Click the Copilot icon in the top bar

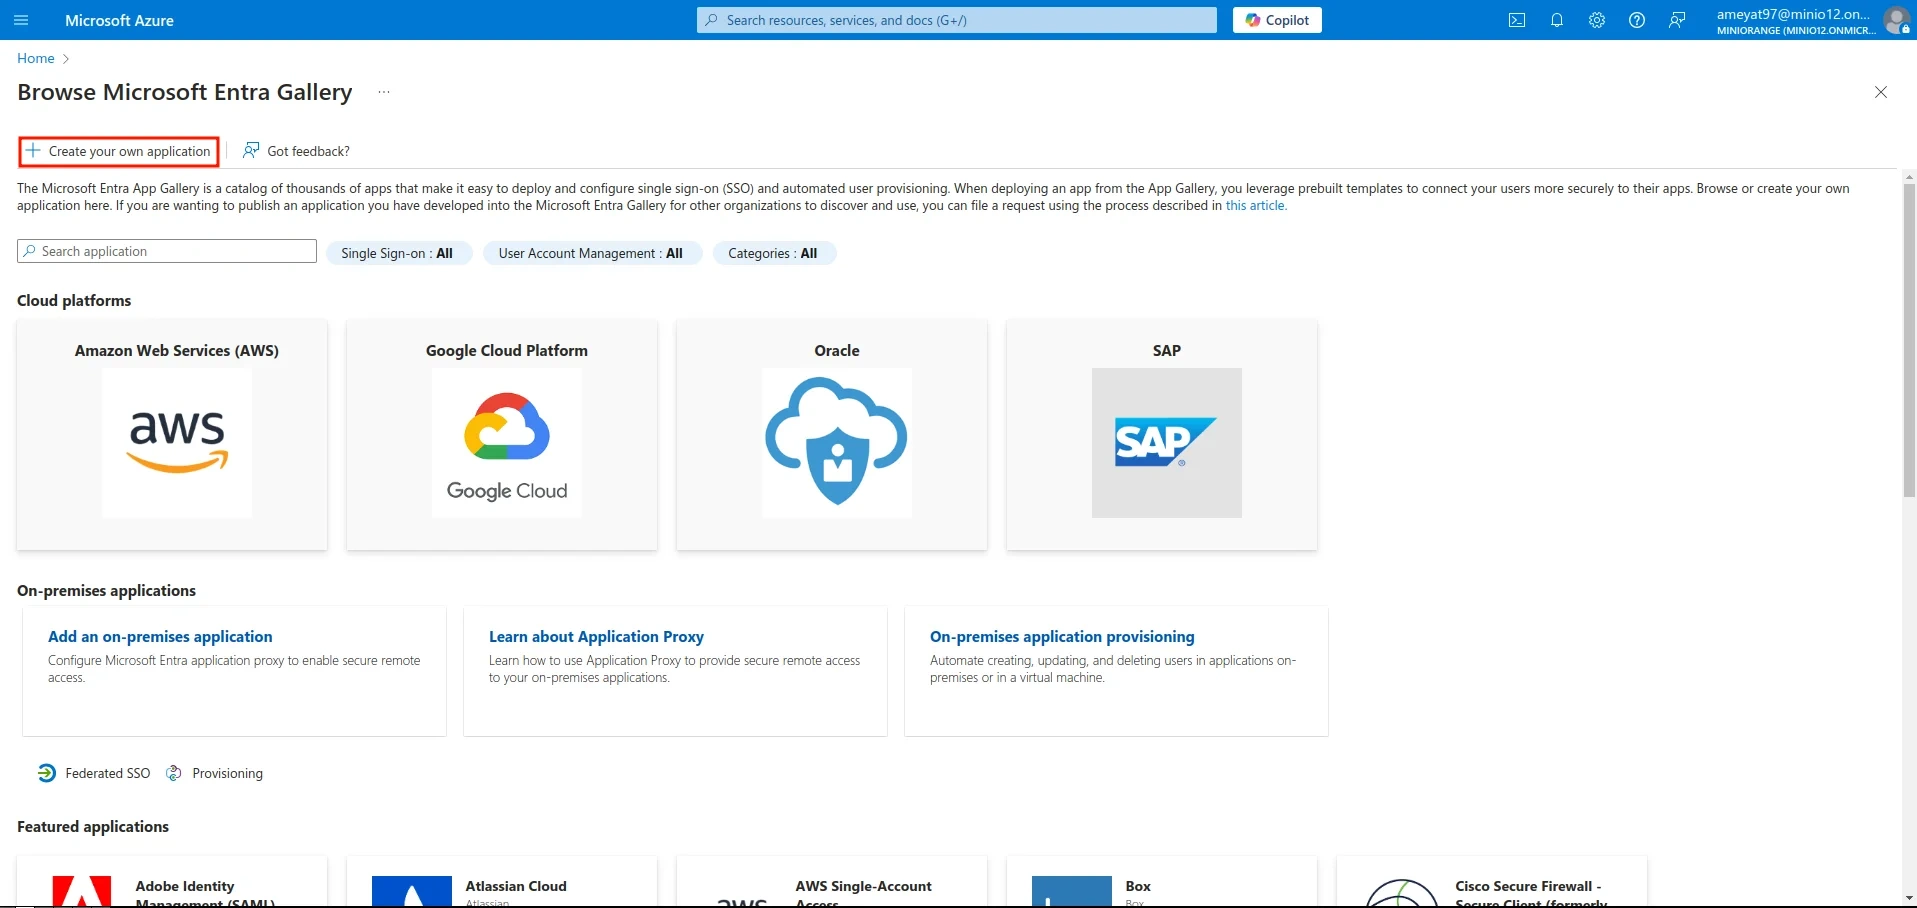click(x=1277, y=20)
